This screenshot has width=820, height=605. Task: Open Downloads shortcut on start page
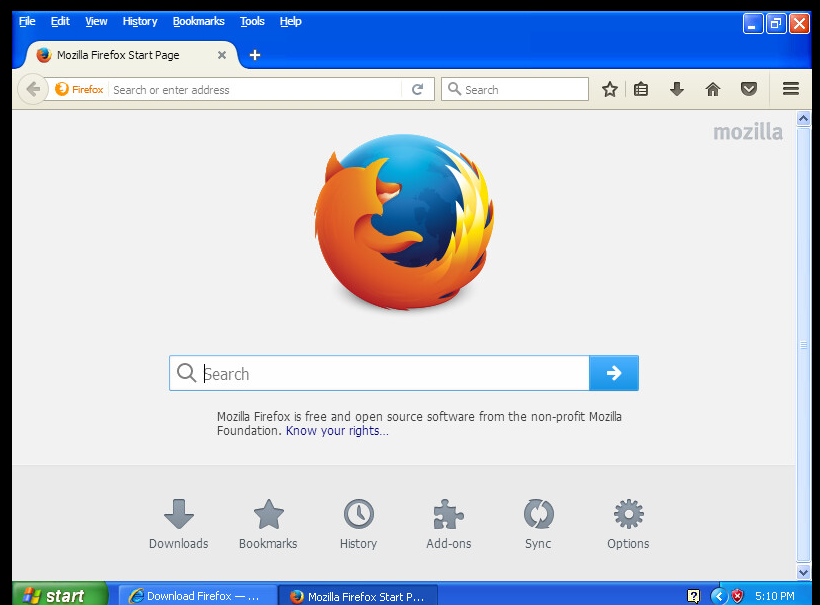(178, 524)
